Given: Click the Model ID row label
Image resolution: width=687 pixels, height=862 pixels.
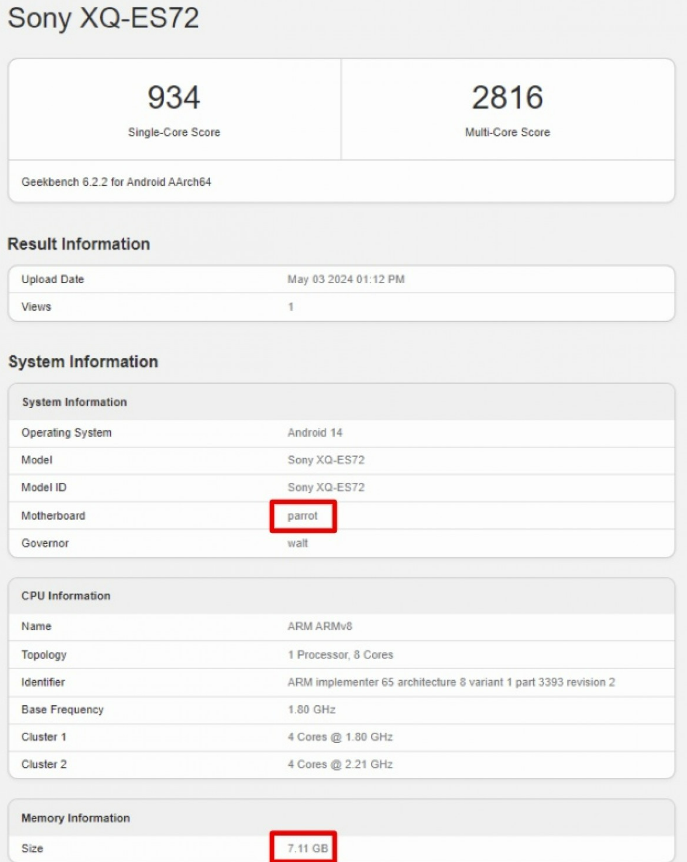Looking at the screenshot, I should coord(44,487).
